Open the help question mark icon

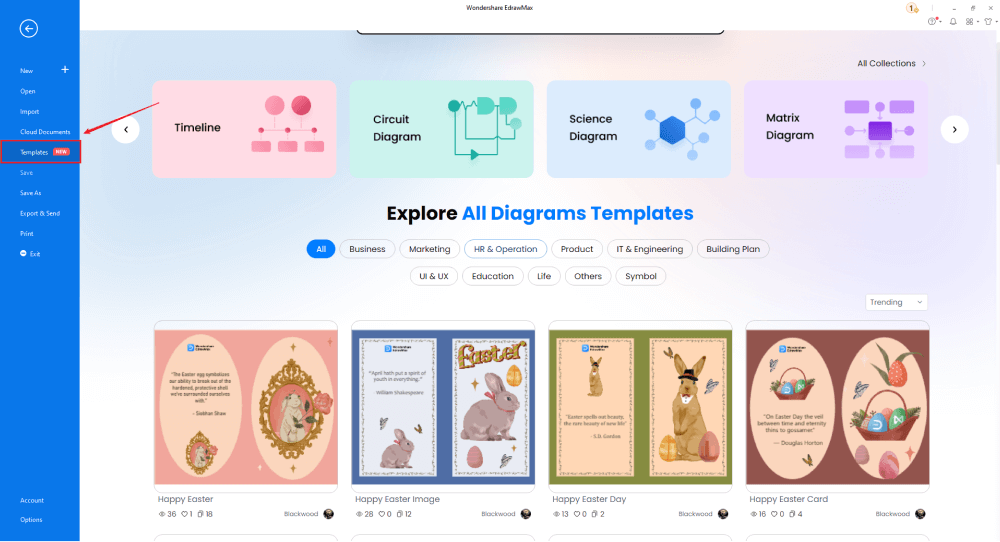coord(933,21)
